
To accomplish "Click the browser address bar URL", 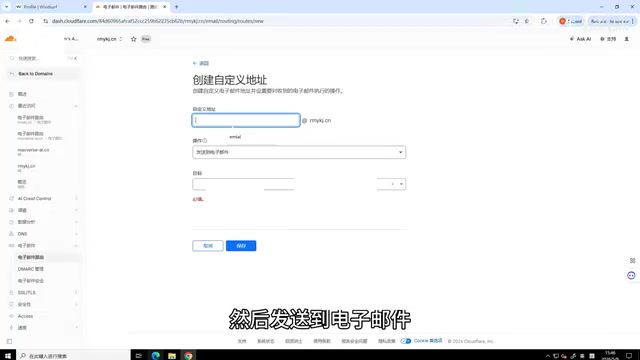I will [158, 21].
